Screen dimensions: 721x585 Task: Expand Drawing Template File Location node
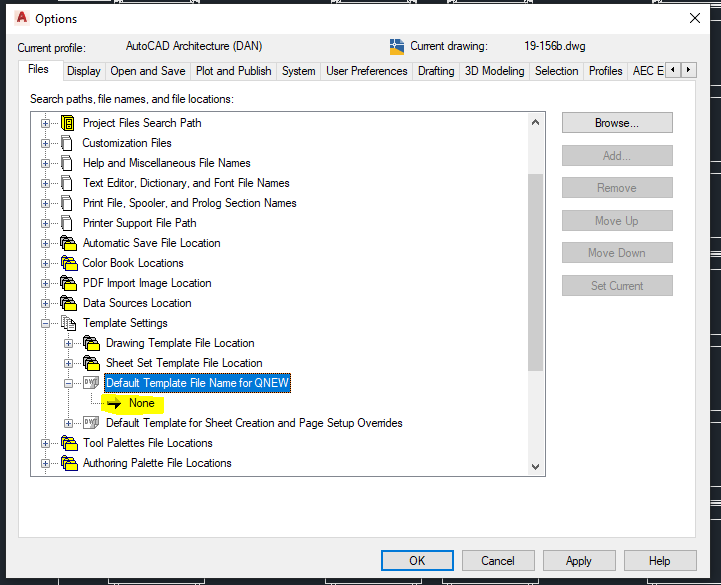pyautogui.click(x=68, y=344)
